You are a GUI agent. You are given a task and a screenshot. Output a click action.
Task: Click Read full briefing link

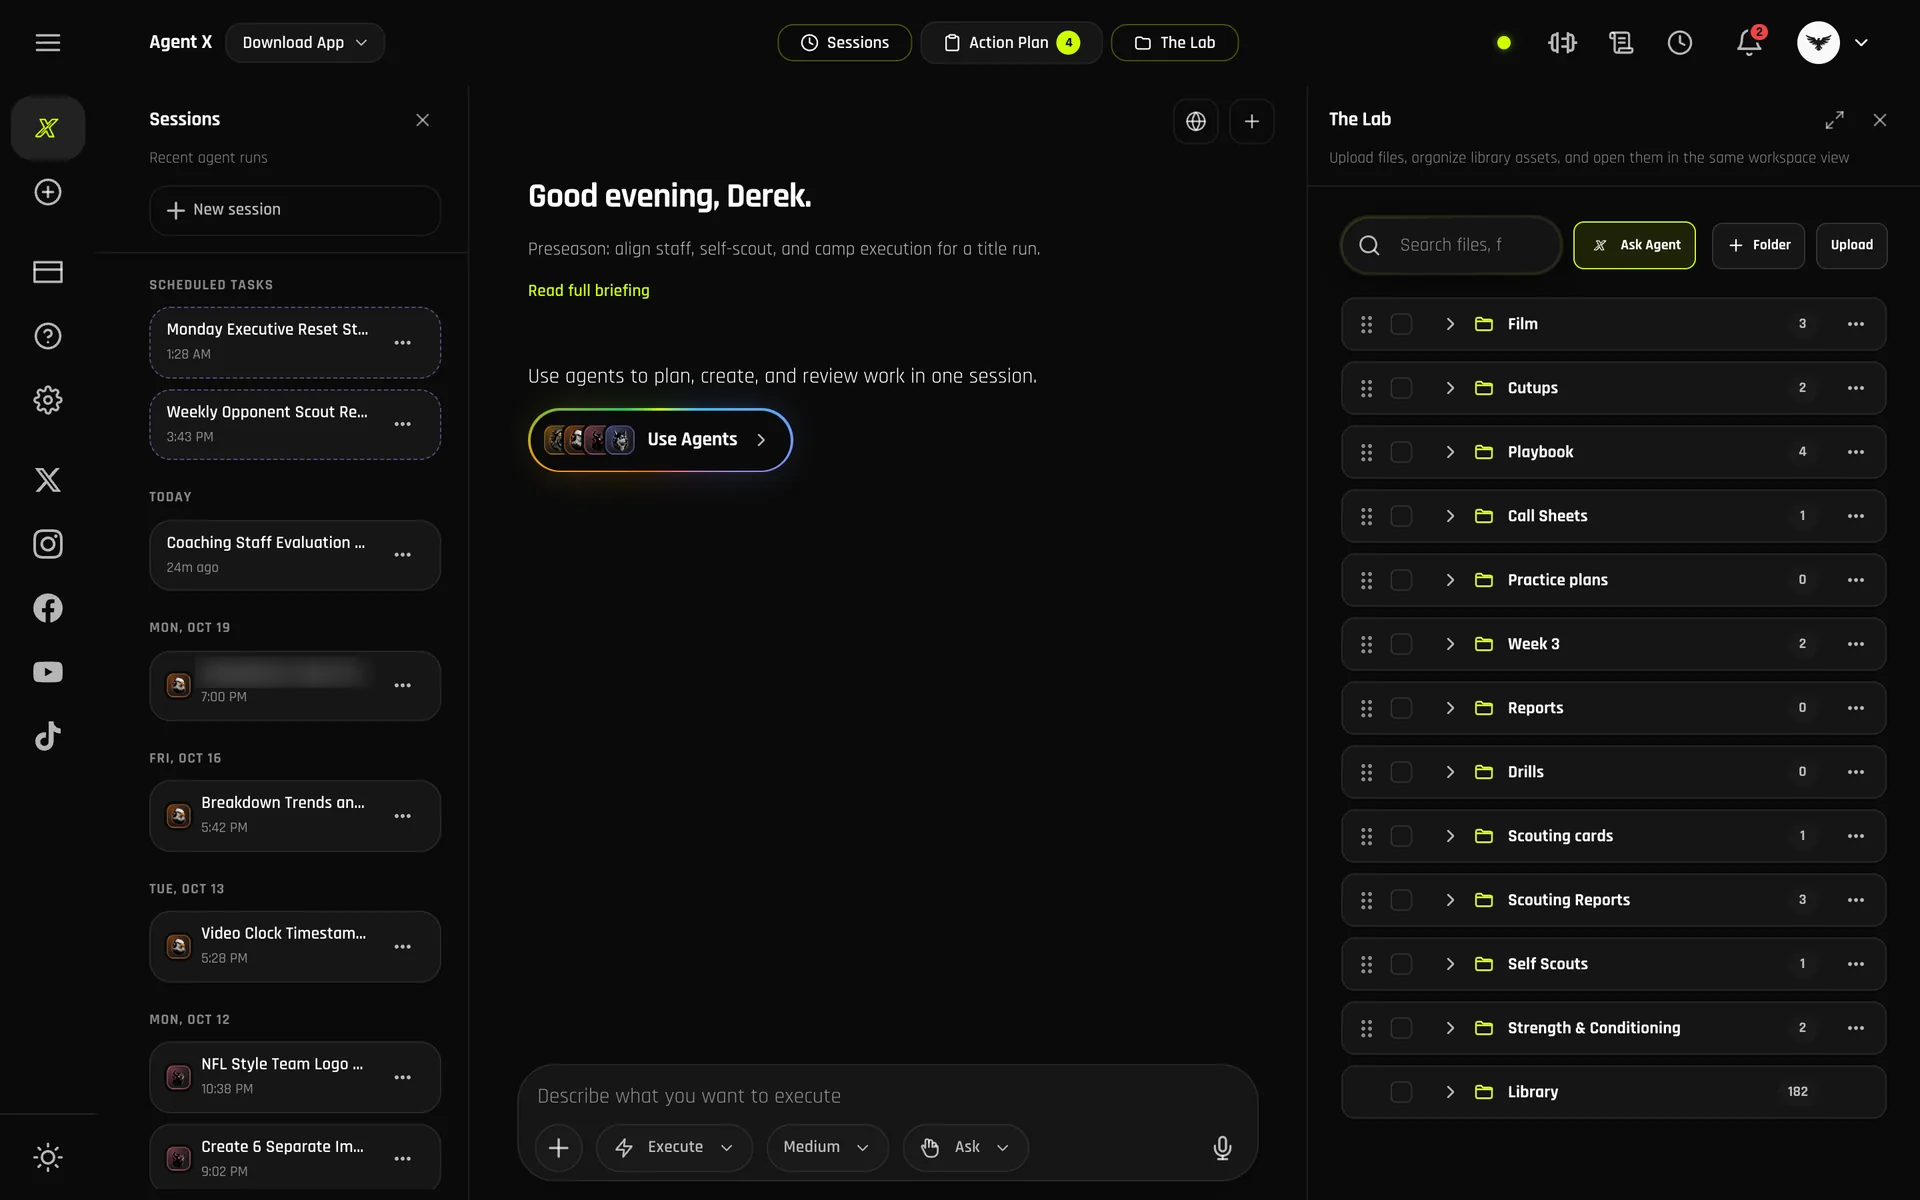[589, 290]
